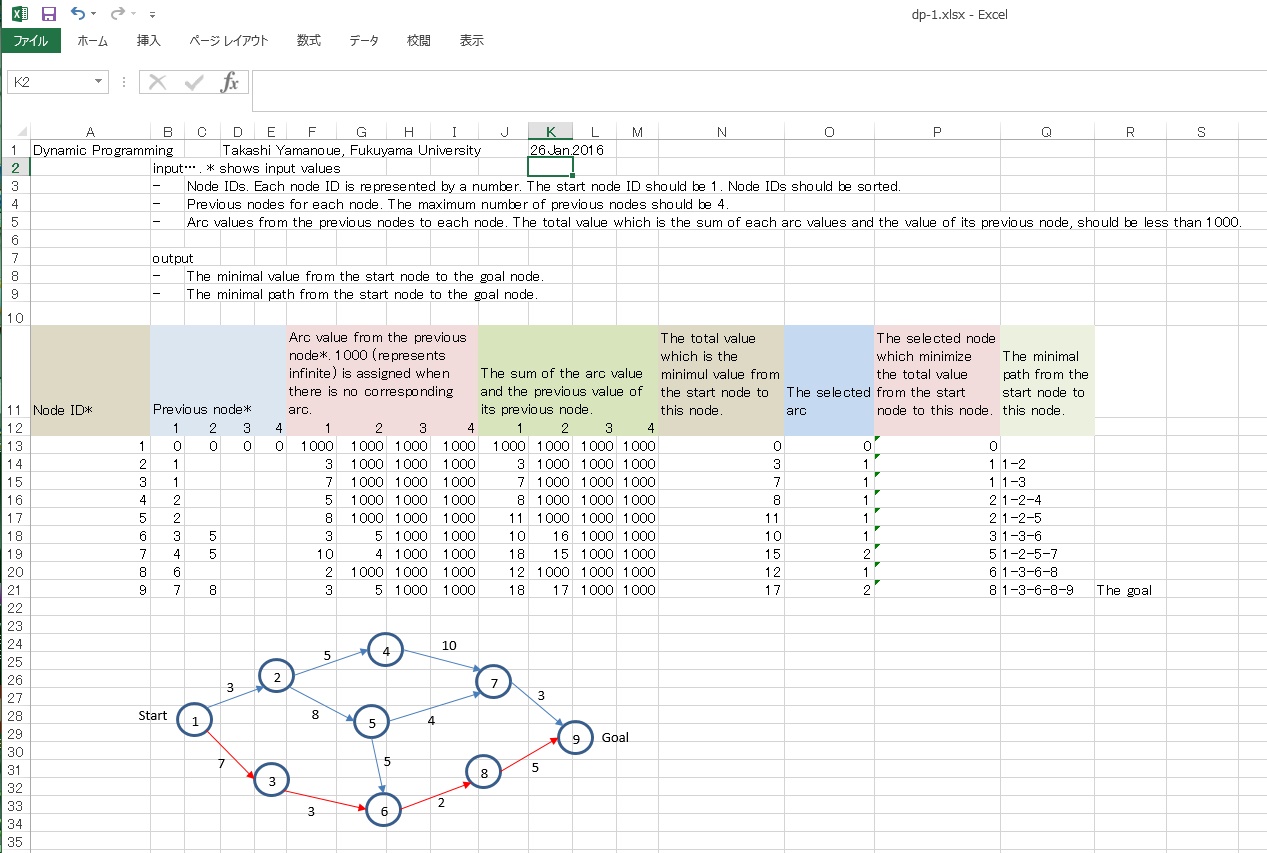This screenshot has height=853, width=1267.
Task: Click the formula bar Cancel X icon
Action: pos(157,82)
